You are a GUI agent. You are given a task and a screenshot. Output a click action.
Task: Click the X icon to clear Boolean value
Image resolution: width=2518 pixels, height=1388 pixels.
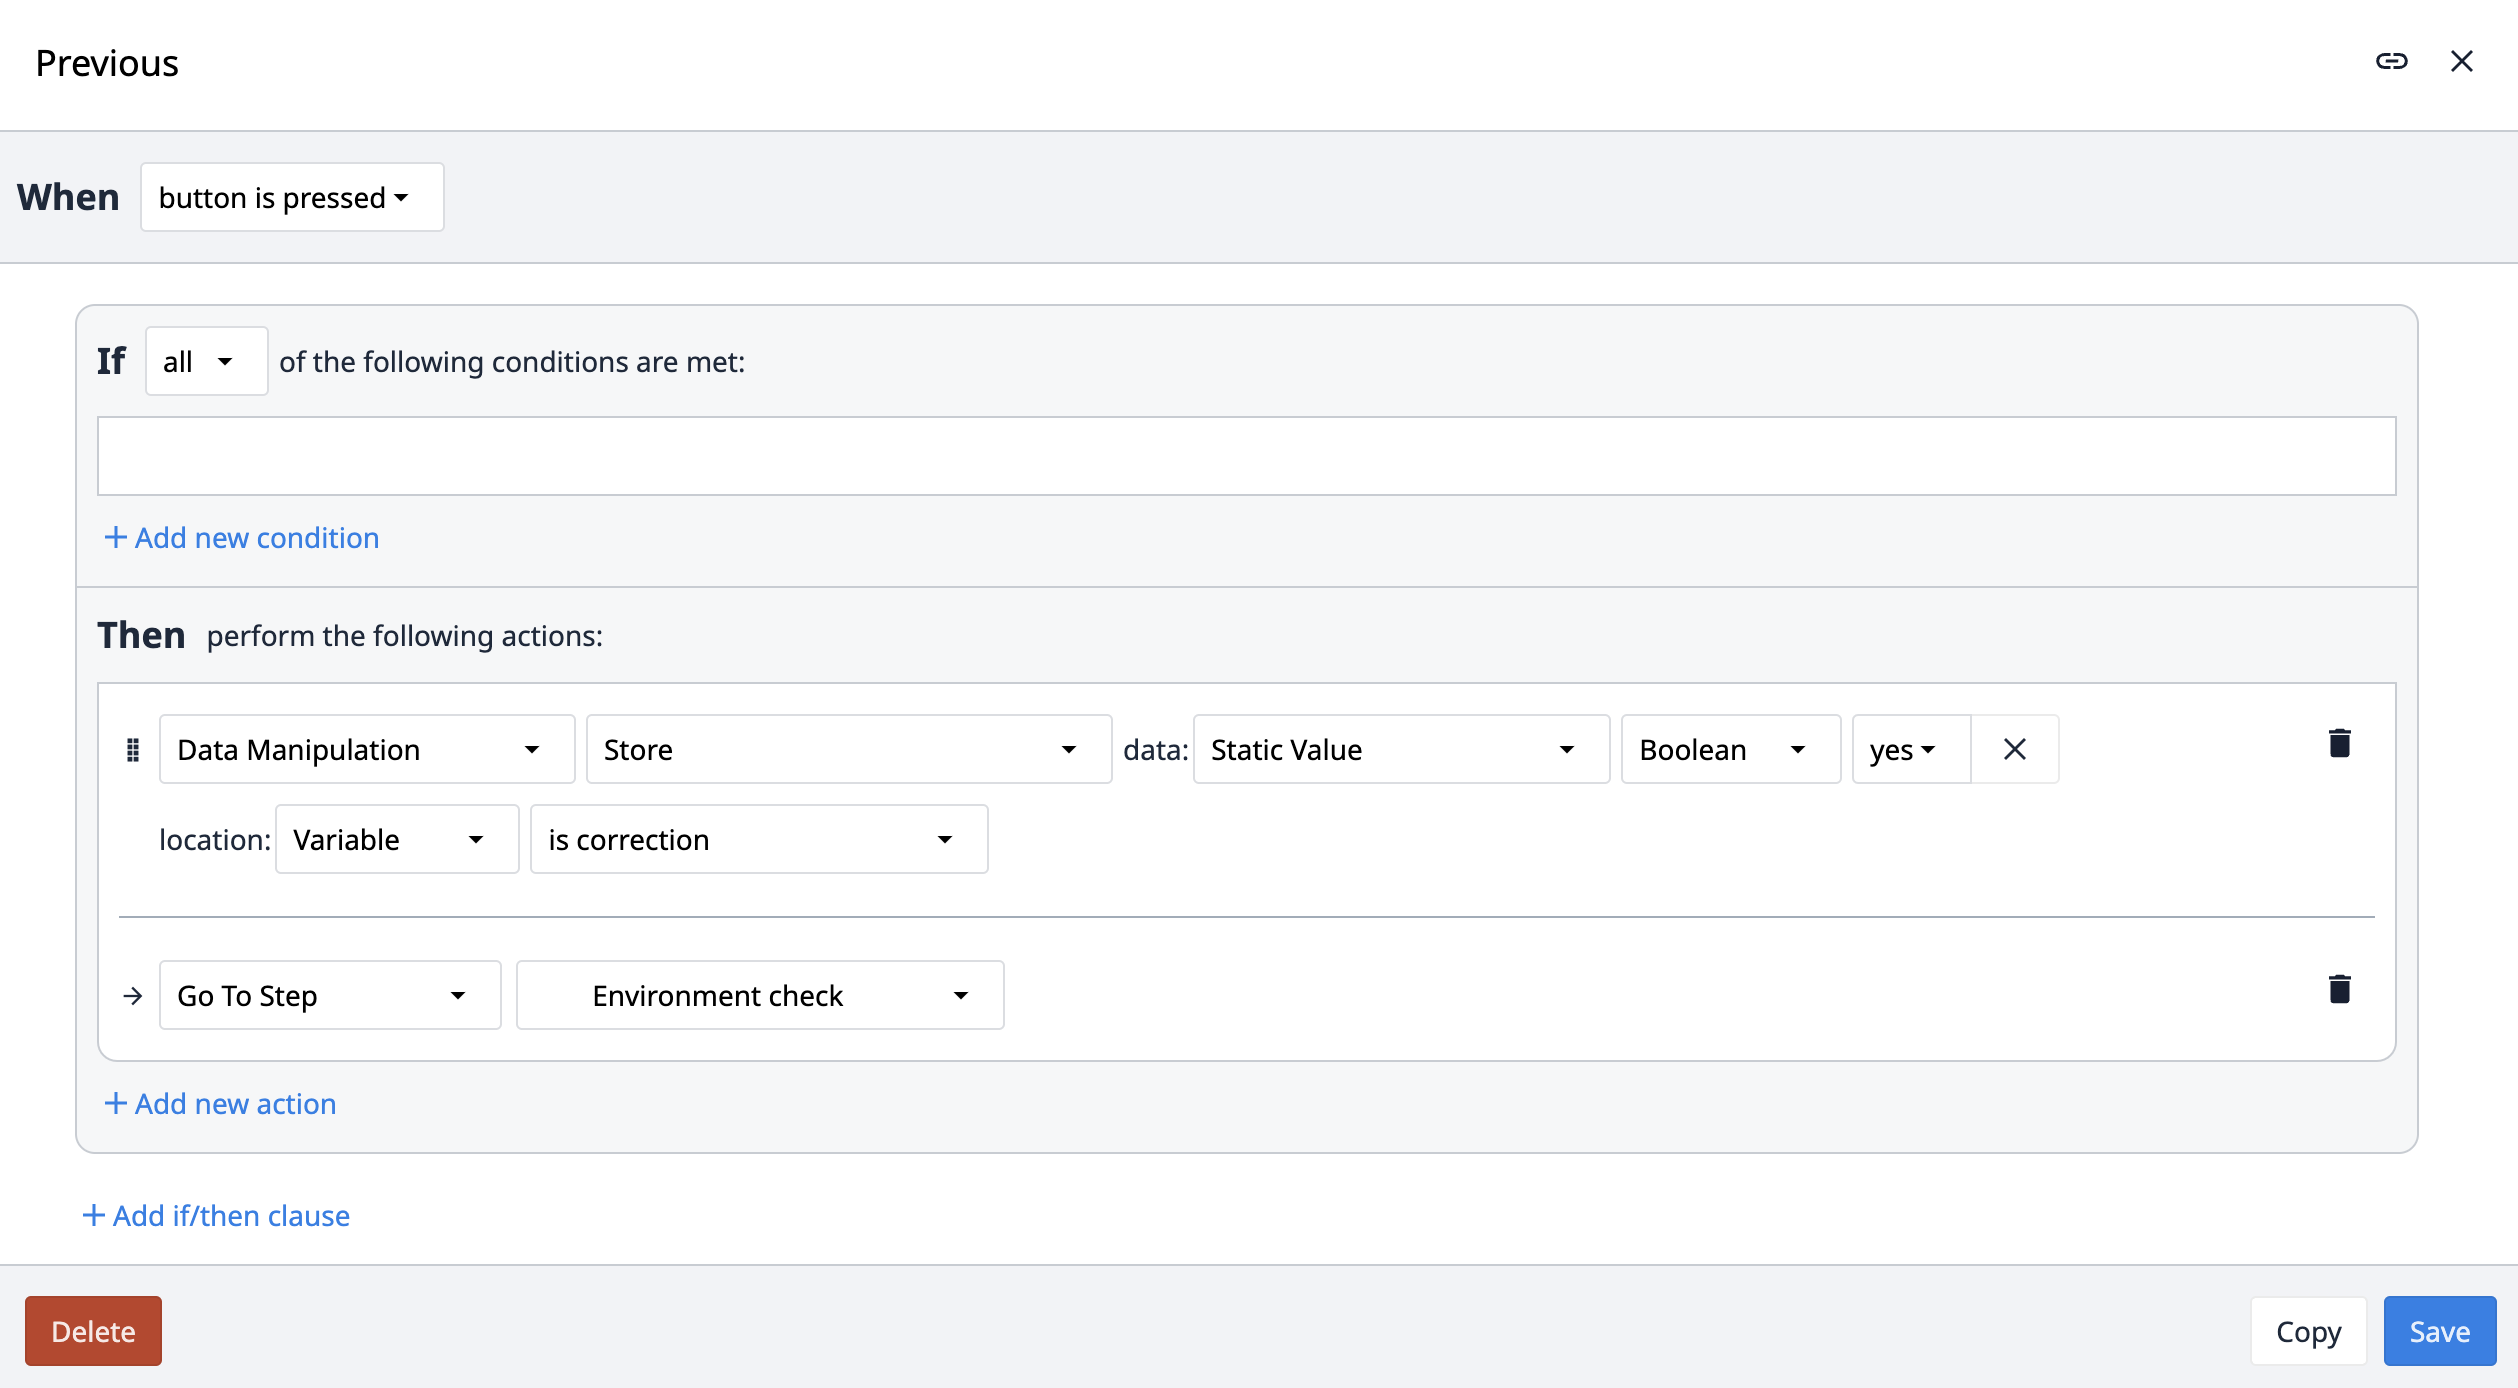point(2014,749)
